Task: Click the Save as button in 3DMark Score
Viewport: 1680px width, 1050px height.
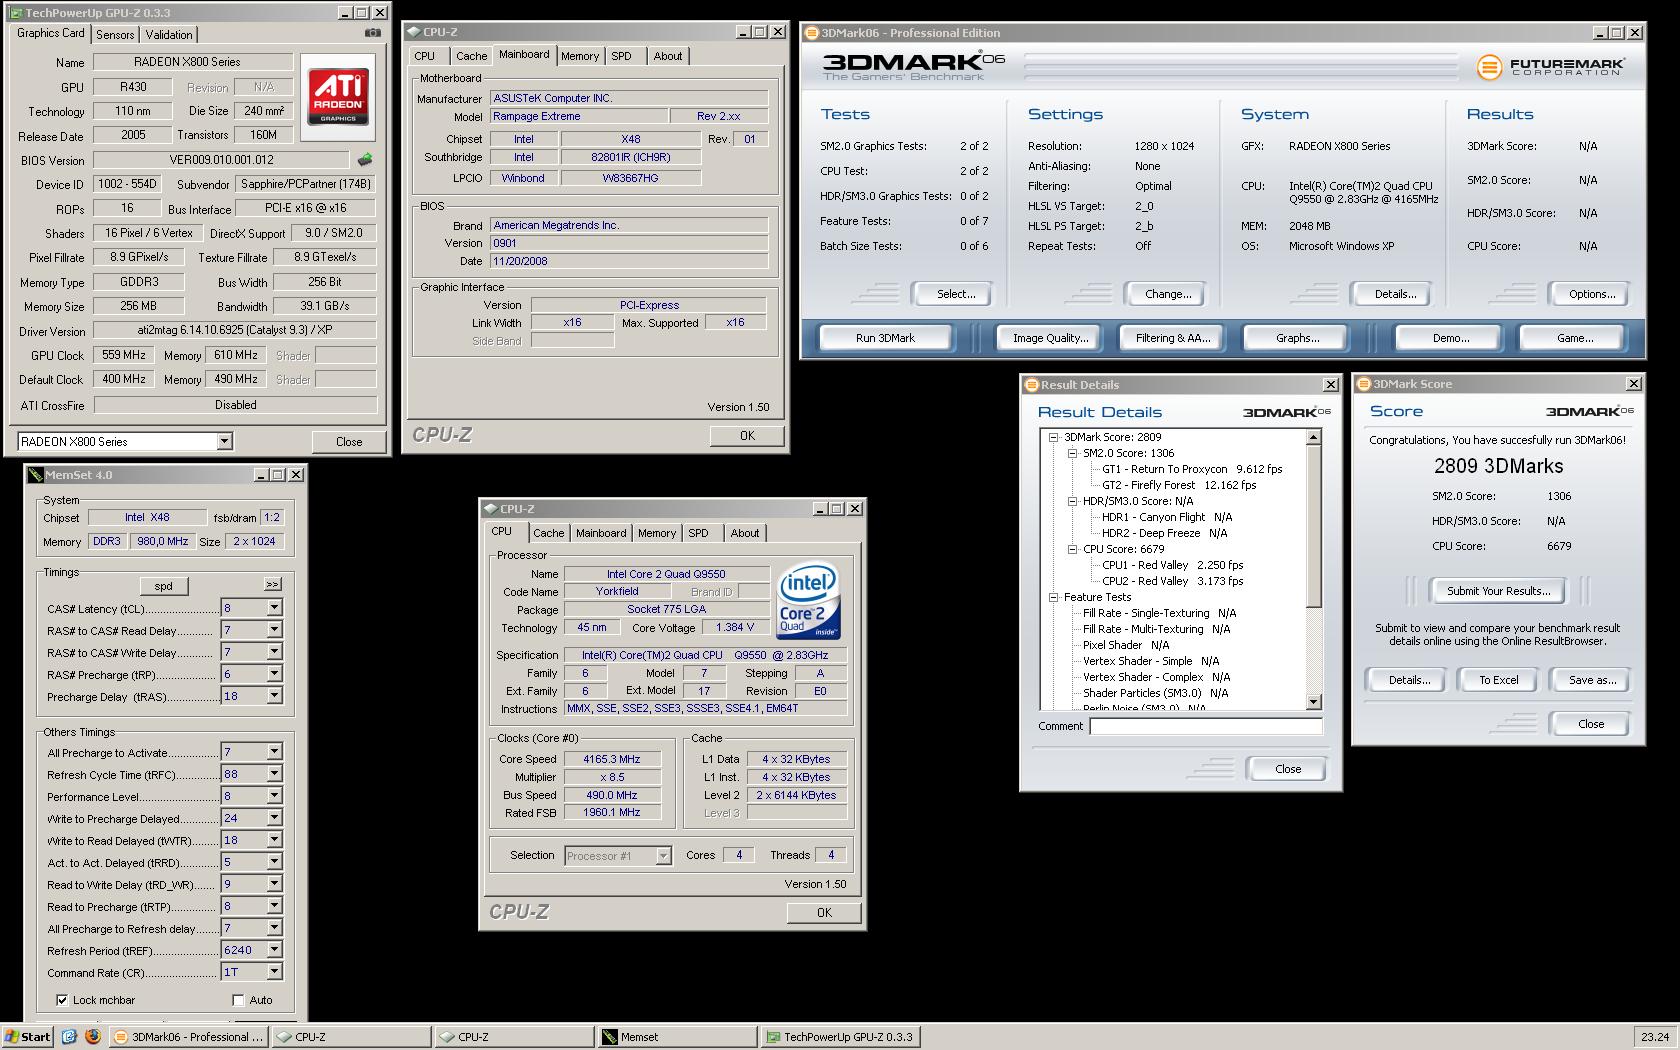Action: [1592, 680]
